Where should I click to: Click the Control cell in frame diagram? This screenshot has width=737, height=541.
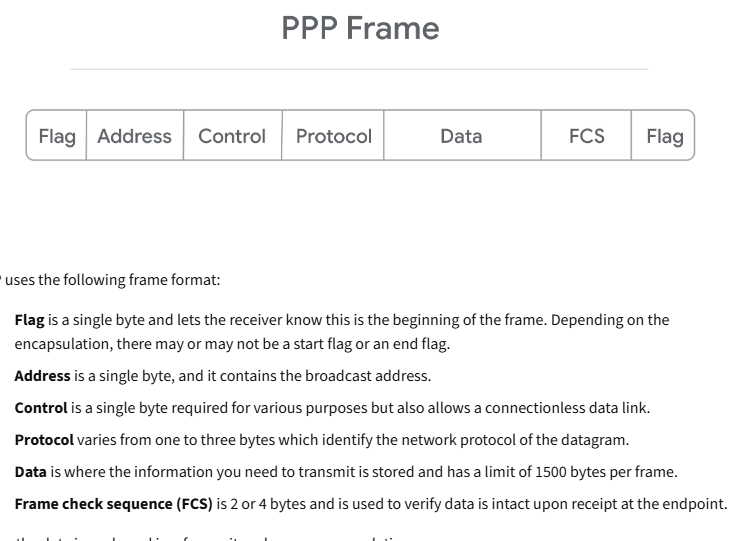pos(233,136)
